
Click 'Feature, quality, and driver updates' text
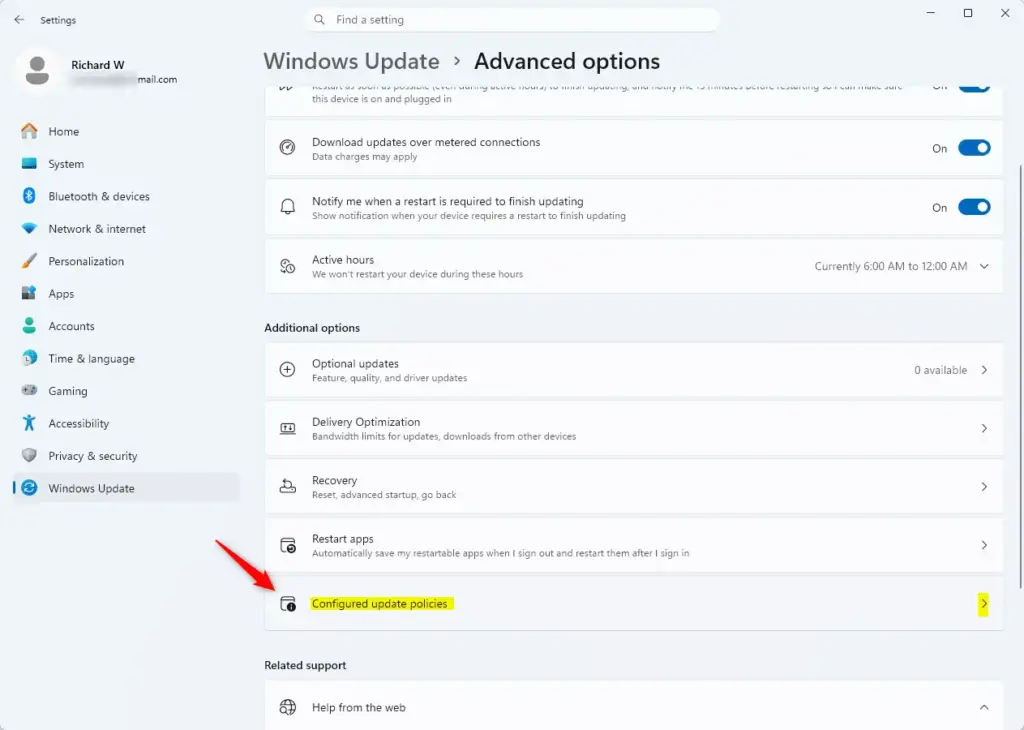389,378
